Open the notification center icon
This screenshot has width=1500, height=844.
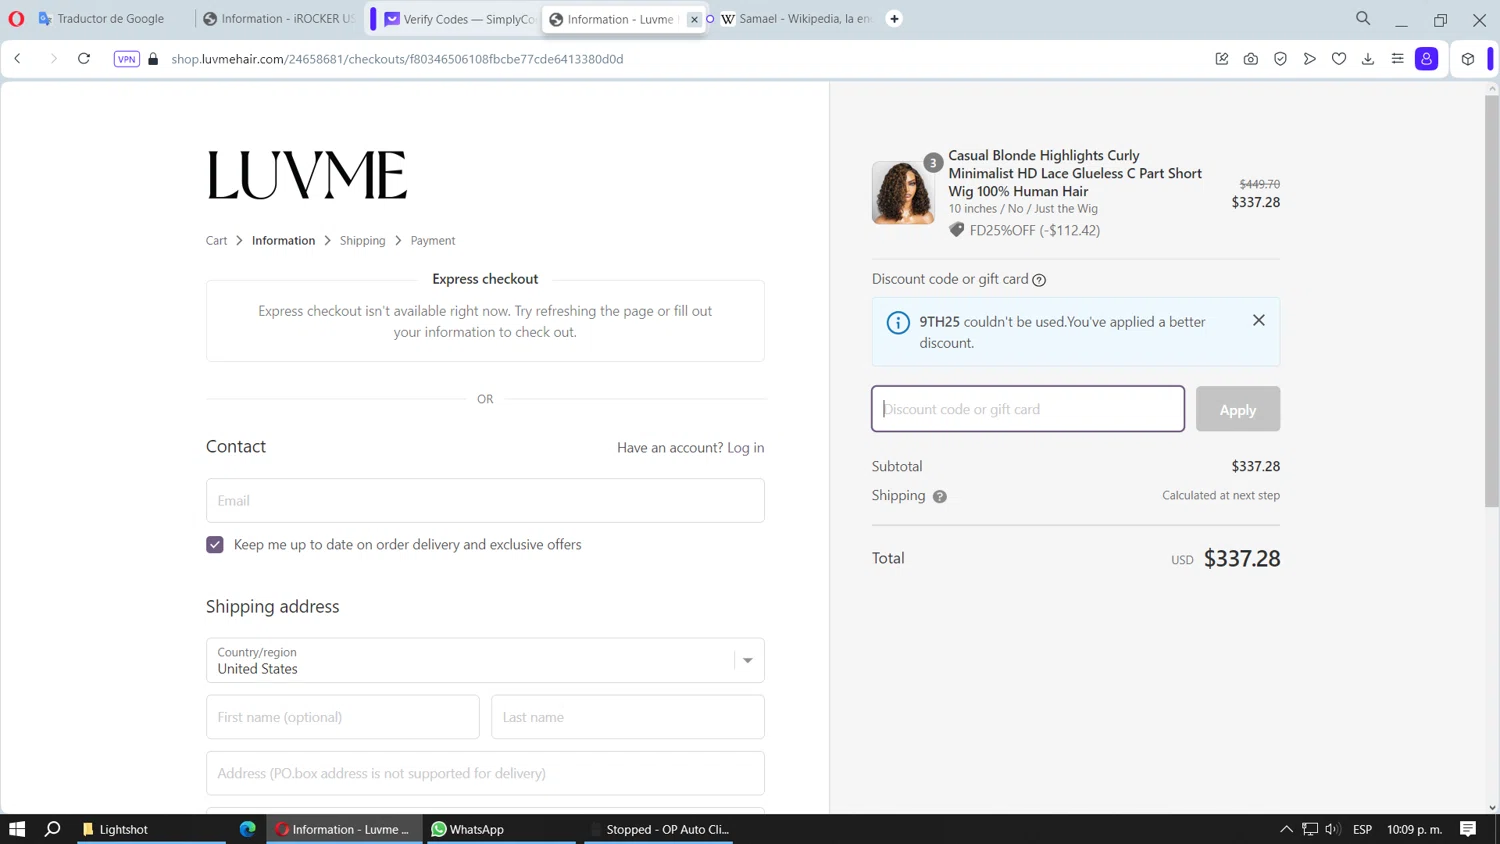[1468, 829]
